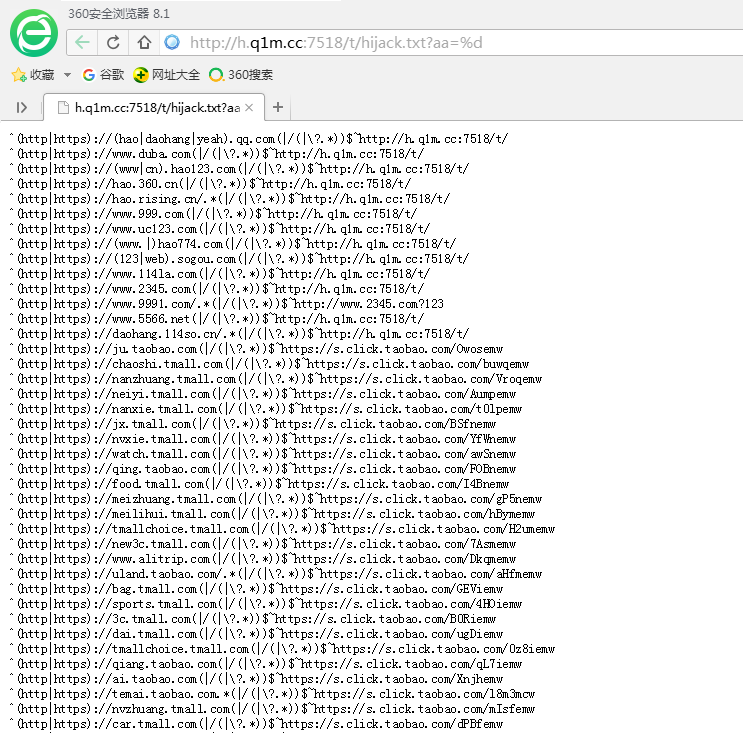
Task: Click the rule line for temai.taobao.com
Action: (272, 694)
